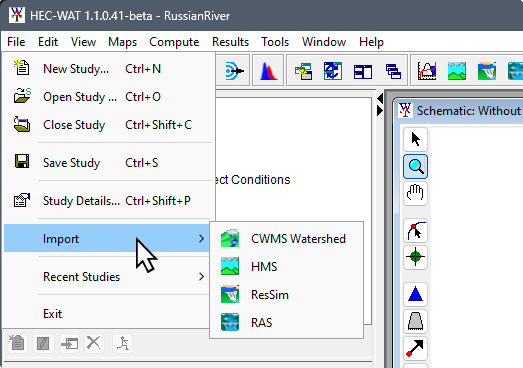Viewport: 523px width, 368px height.
Task: Click the blue signal arrow toolbar icon
Action: [x=234, y=71]
